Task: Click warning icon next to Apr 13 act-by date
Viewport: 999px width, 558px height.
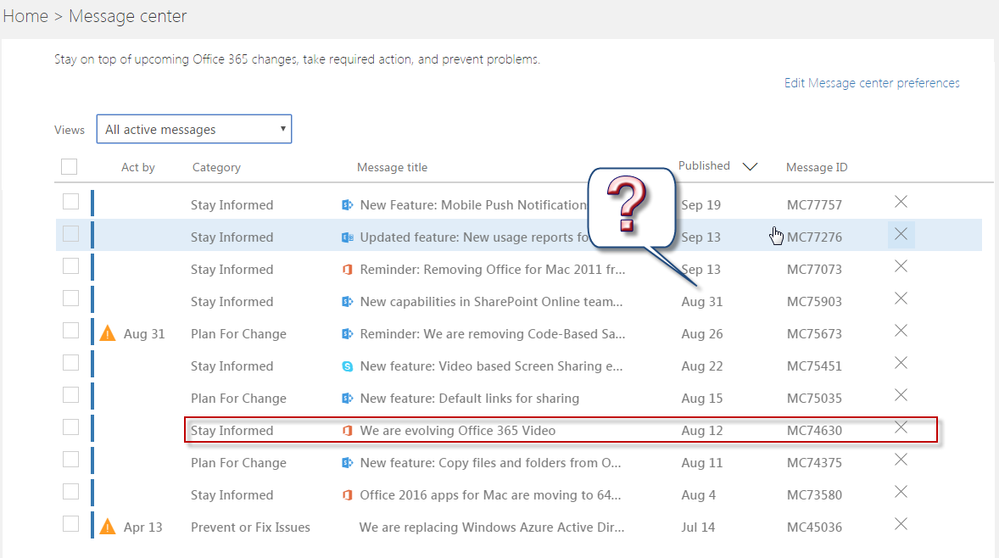Action: 108,527
